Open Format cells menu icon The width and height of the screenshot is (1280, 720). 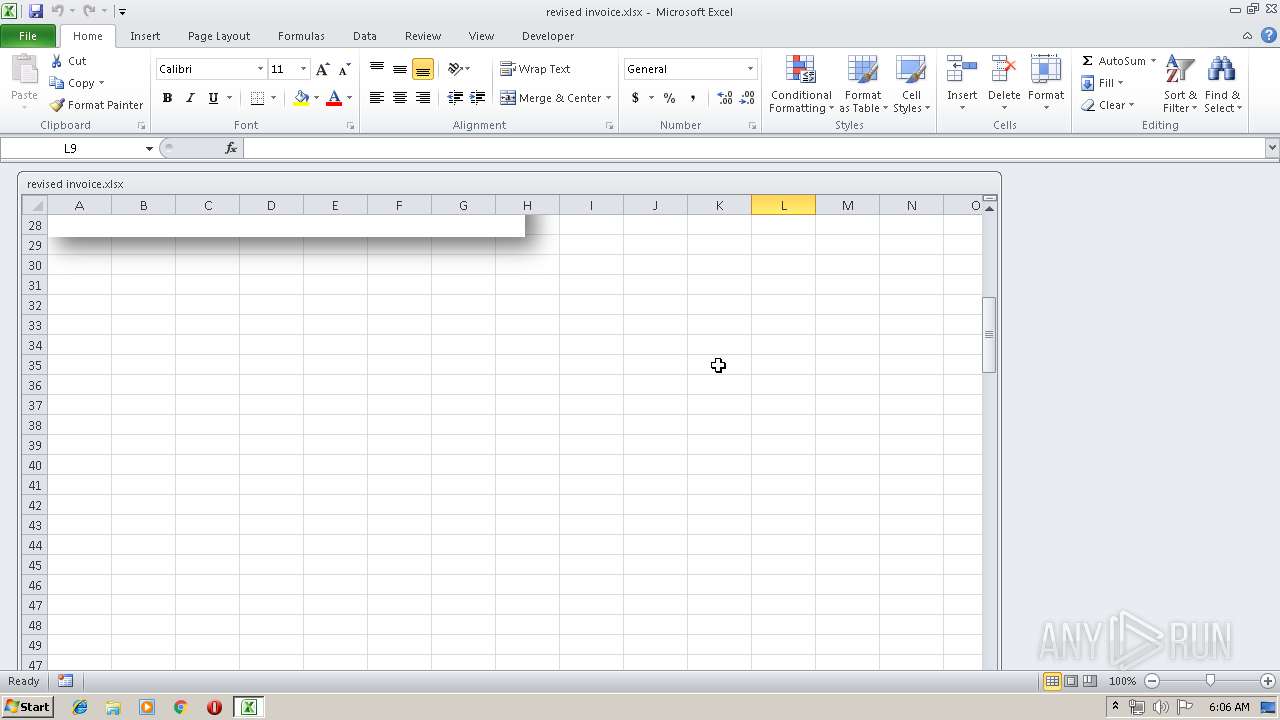(1046, 70)
